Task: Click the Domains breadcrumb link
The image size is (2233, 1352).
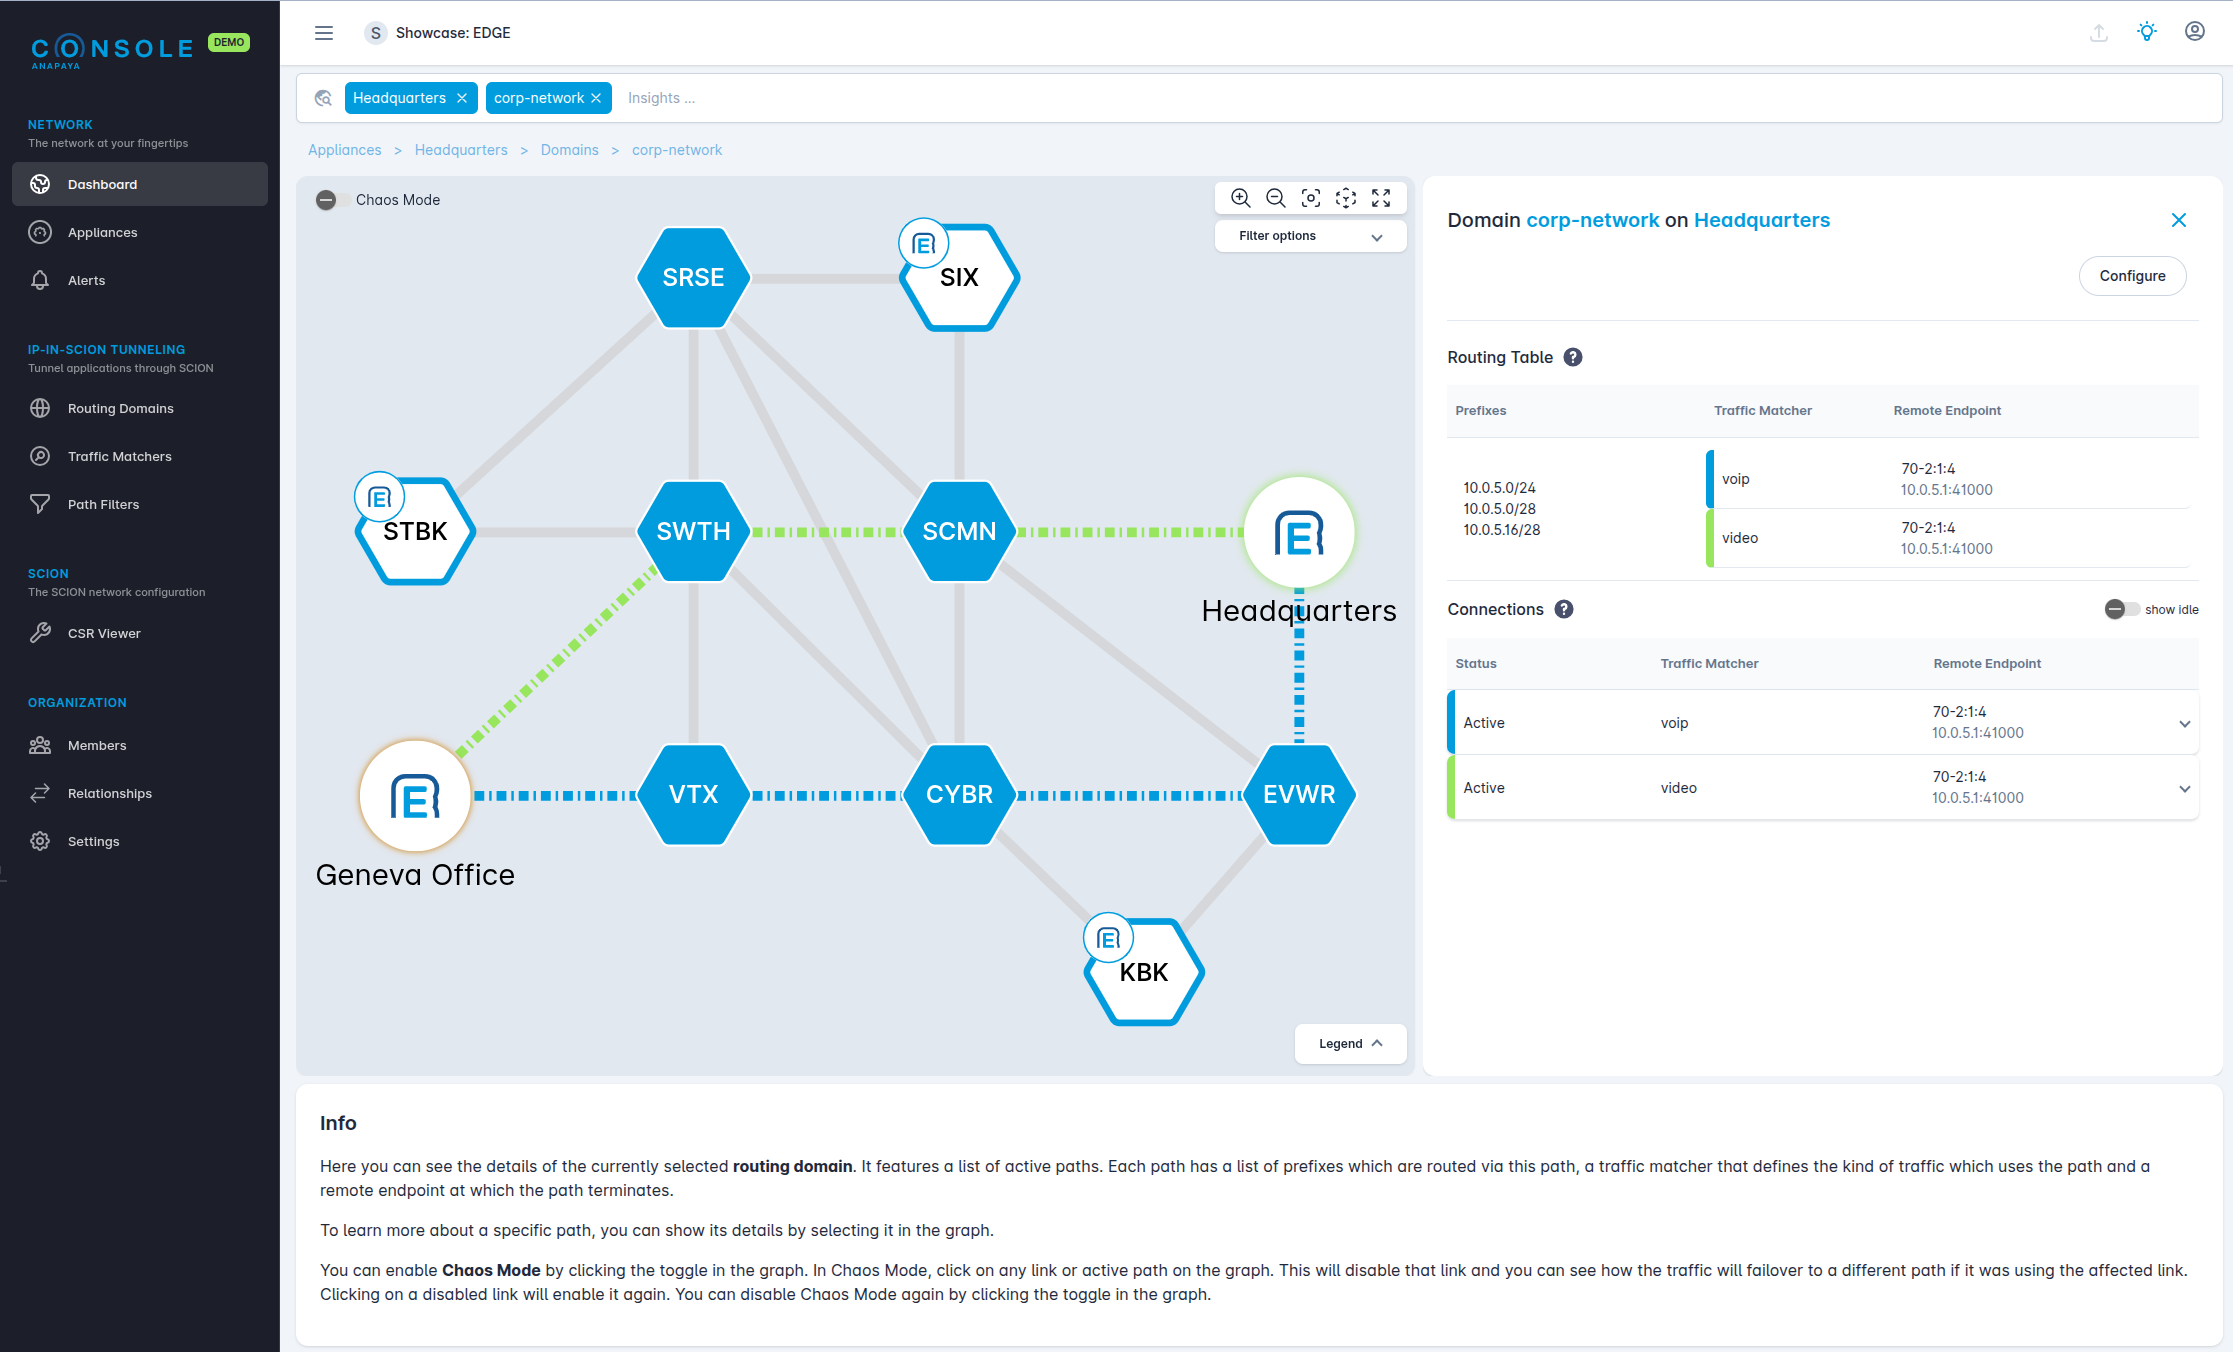Action: pyautogui.click(x=569, y=150)
